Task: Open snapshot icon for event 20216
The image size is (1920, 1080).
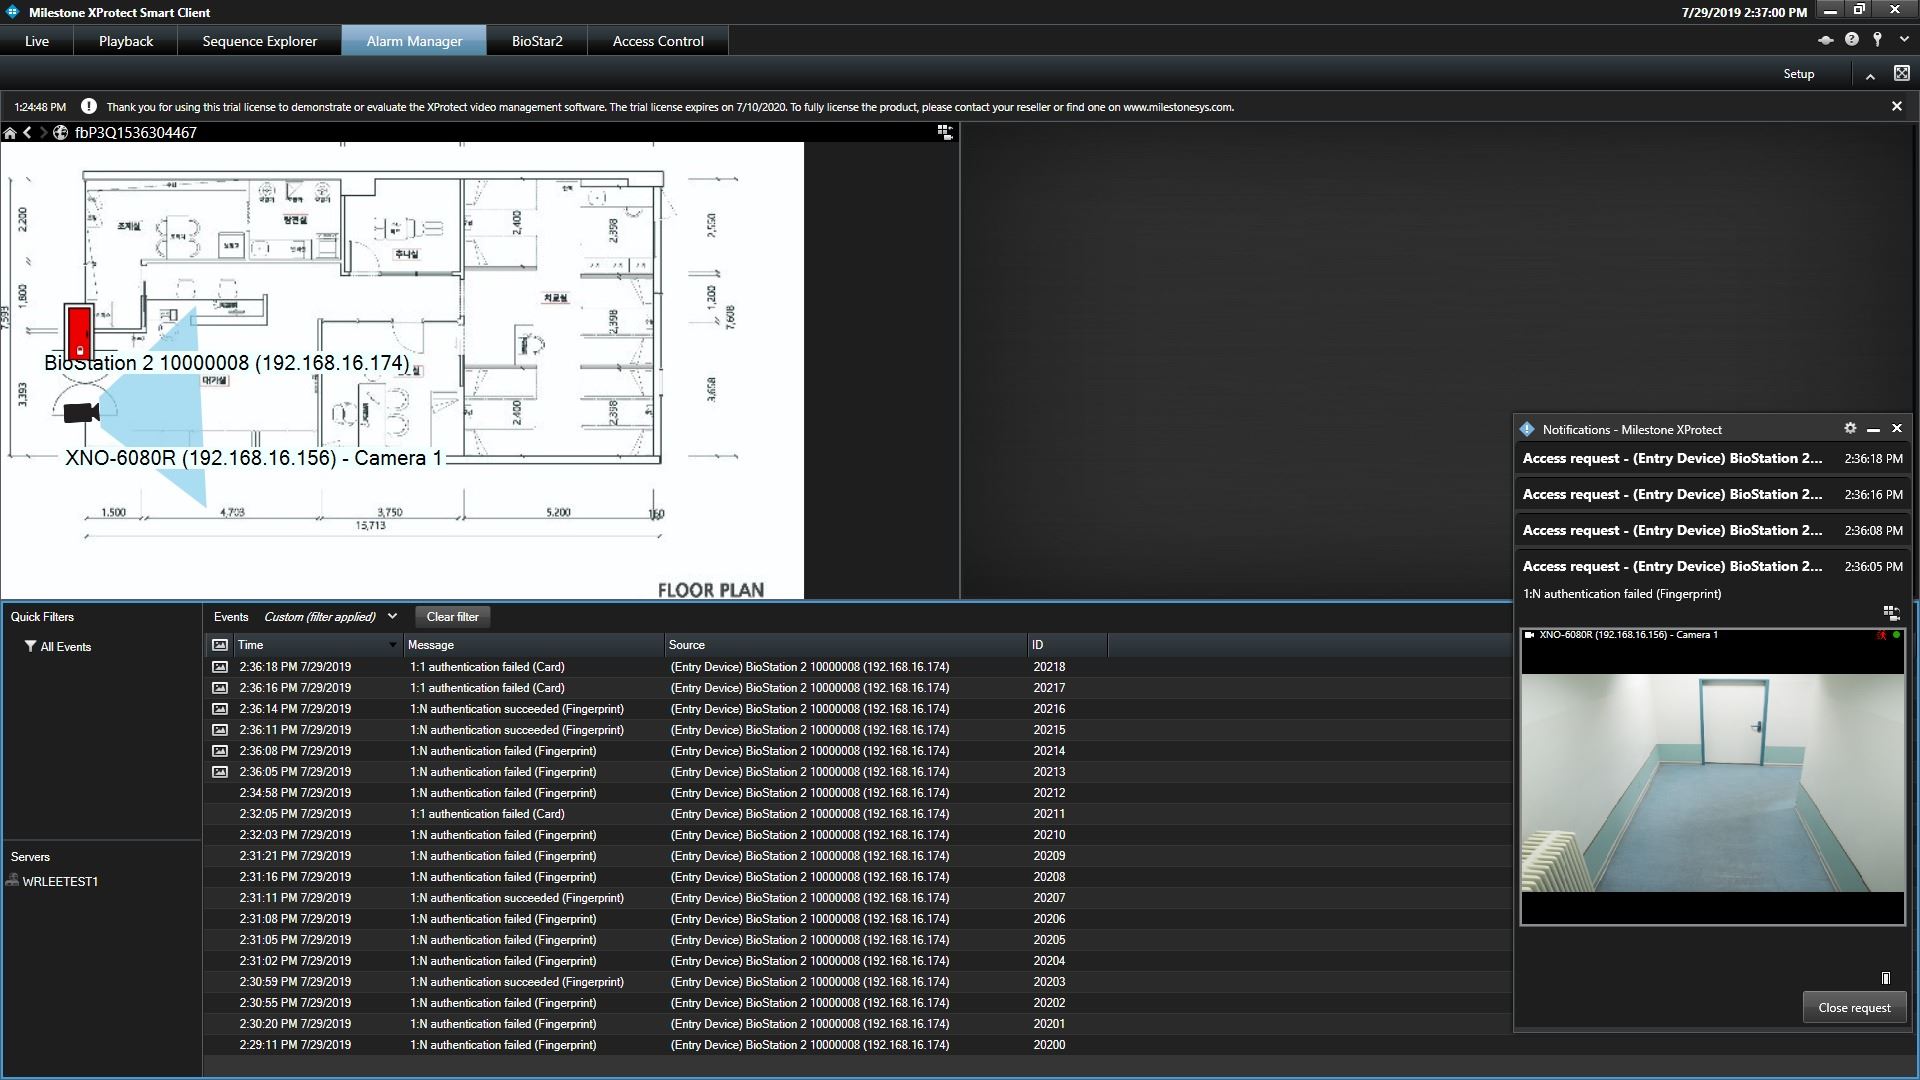Action: pyautogui.click(x=220, y=709)
